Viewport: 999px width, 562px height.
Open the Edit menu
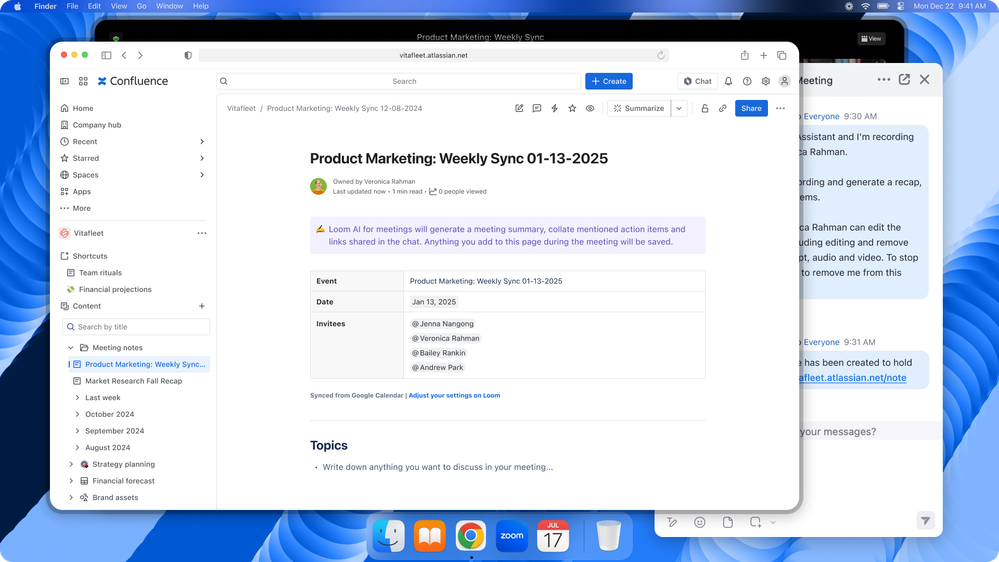94,6
